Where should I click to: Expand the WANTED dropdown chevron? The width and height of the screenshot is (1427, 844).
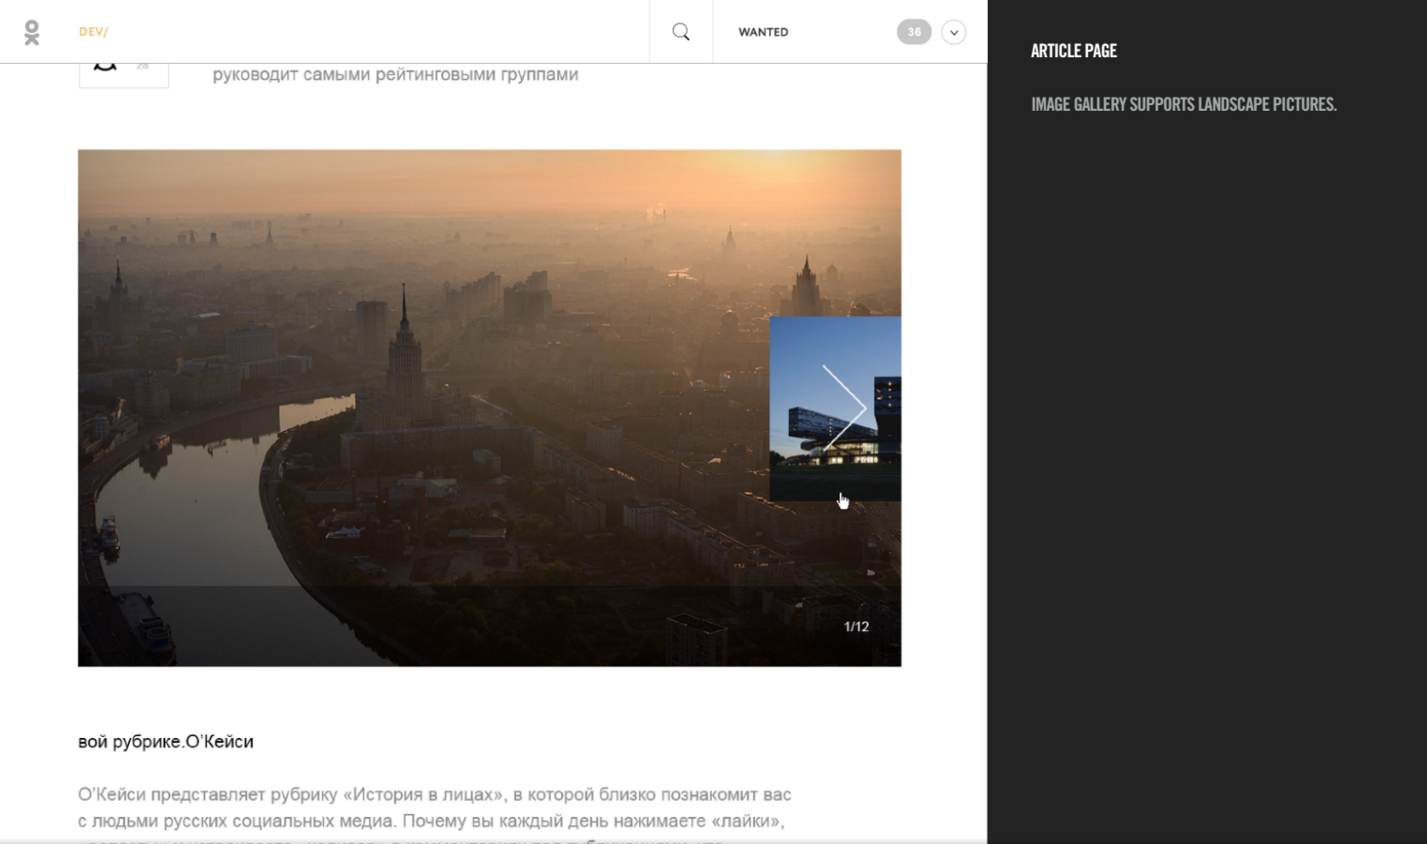(954, 32)
